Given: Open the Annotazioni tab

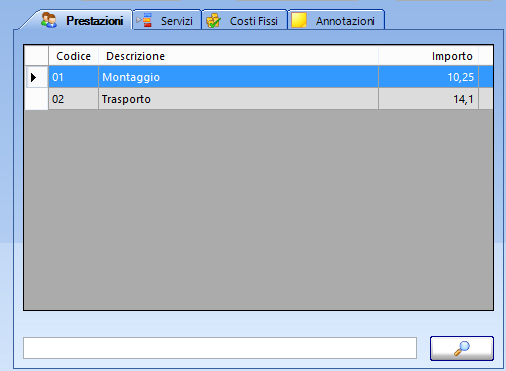Looking at the screenshot, I should coord(336,20).
